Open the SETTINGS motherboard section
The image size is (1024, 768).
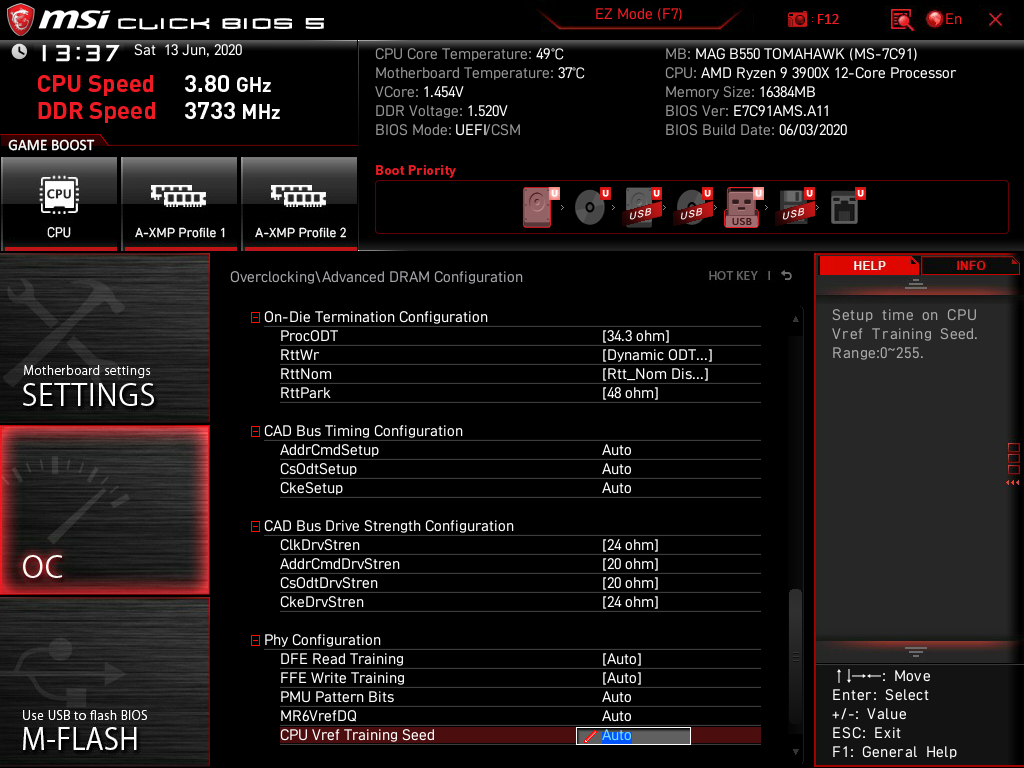104,338
